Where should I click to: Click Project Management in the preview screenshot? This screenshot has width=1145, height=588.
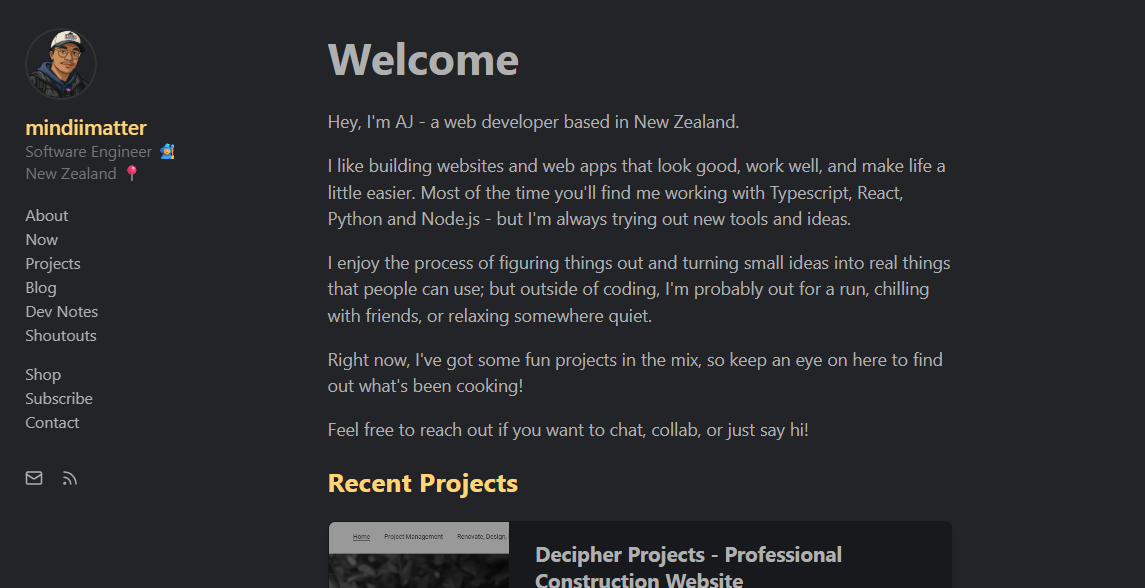(x=412, y=536)
